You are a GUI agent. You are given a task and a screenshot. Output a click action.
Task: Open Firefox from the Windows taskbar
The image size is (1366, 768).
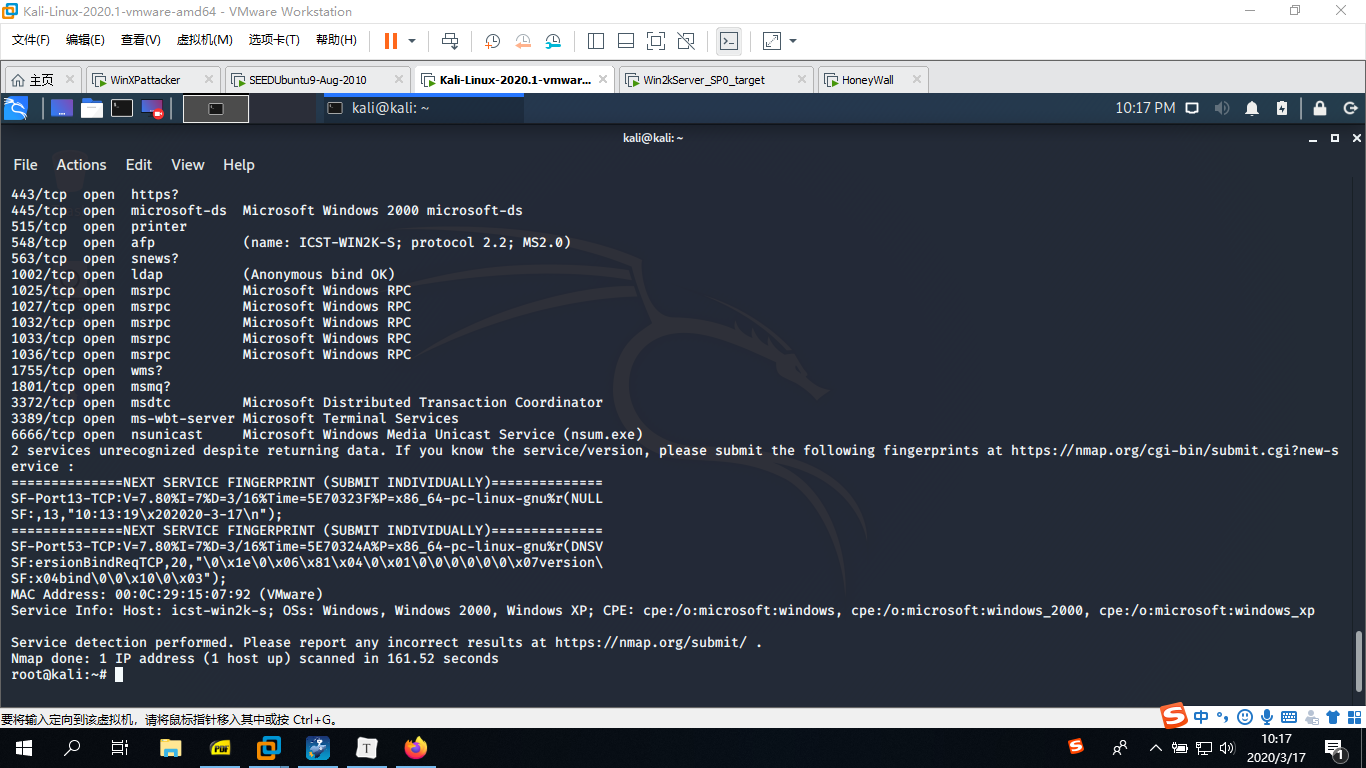tap(415, 747)
